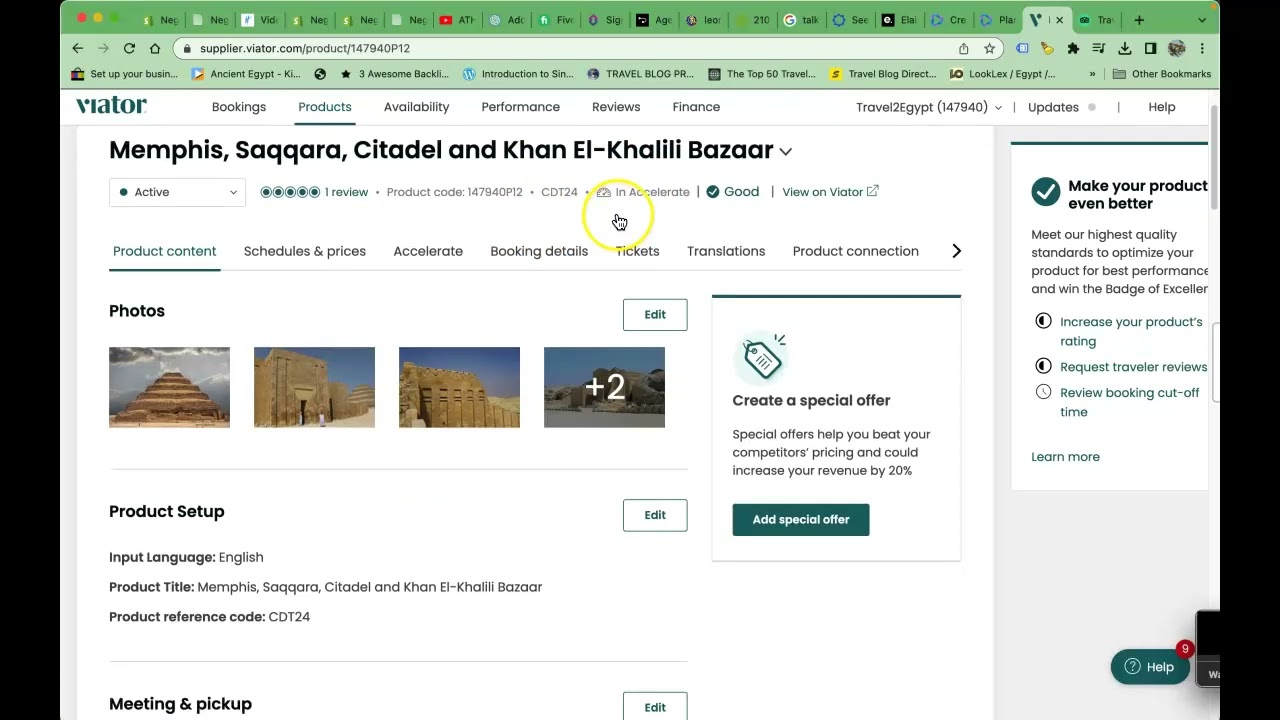The height and width of the screenshot is (720, 1280).
Task: Open 'Set up your busin...' bookmark
Action: tap(125, 74)
